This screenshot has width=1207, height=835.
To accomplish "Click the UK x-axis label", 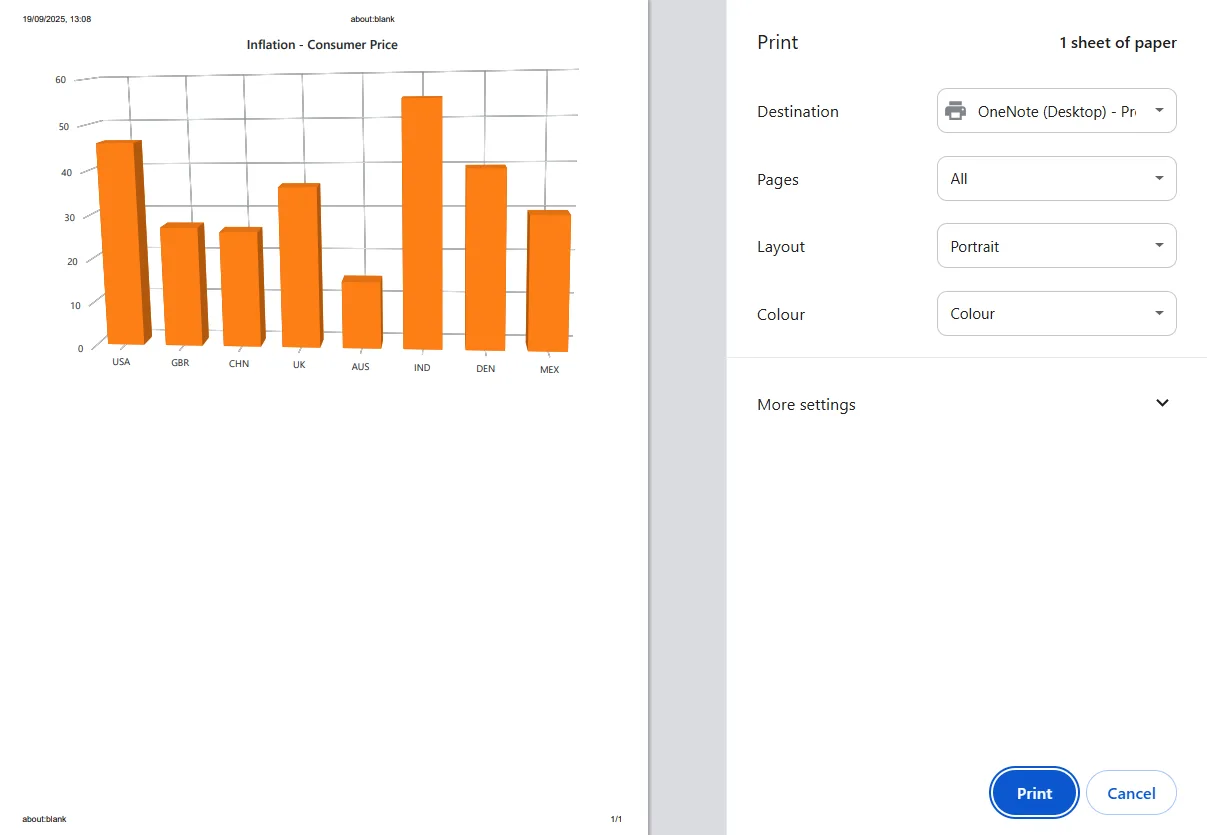I will coord(299,365).
